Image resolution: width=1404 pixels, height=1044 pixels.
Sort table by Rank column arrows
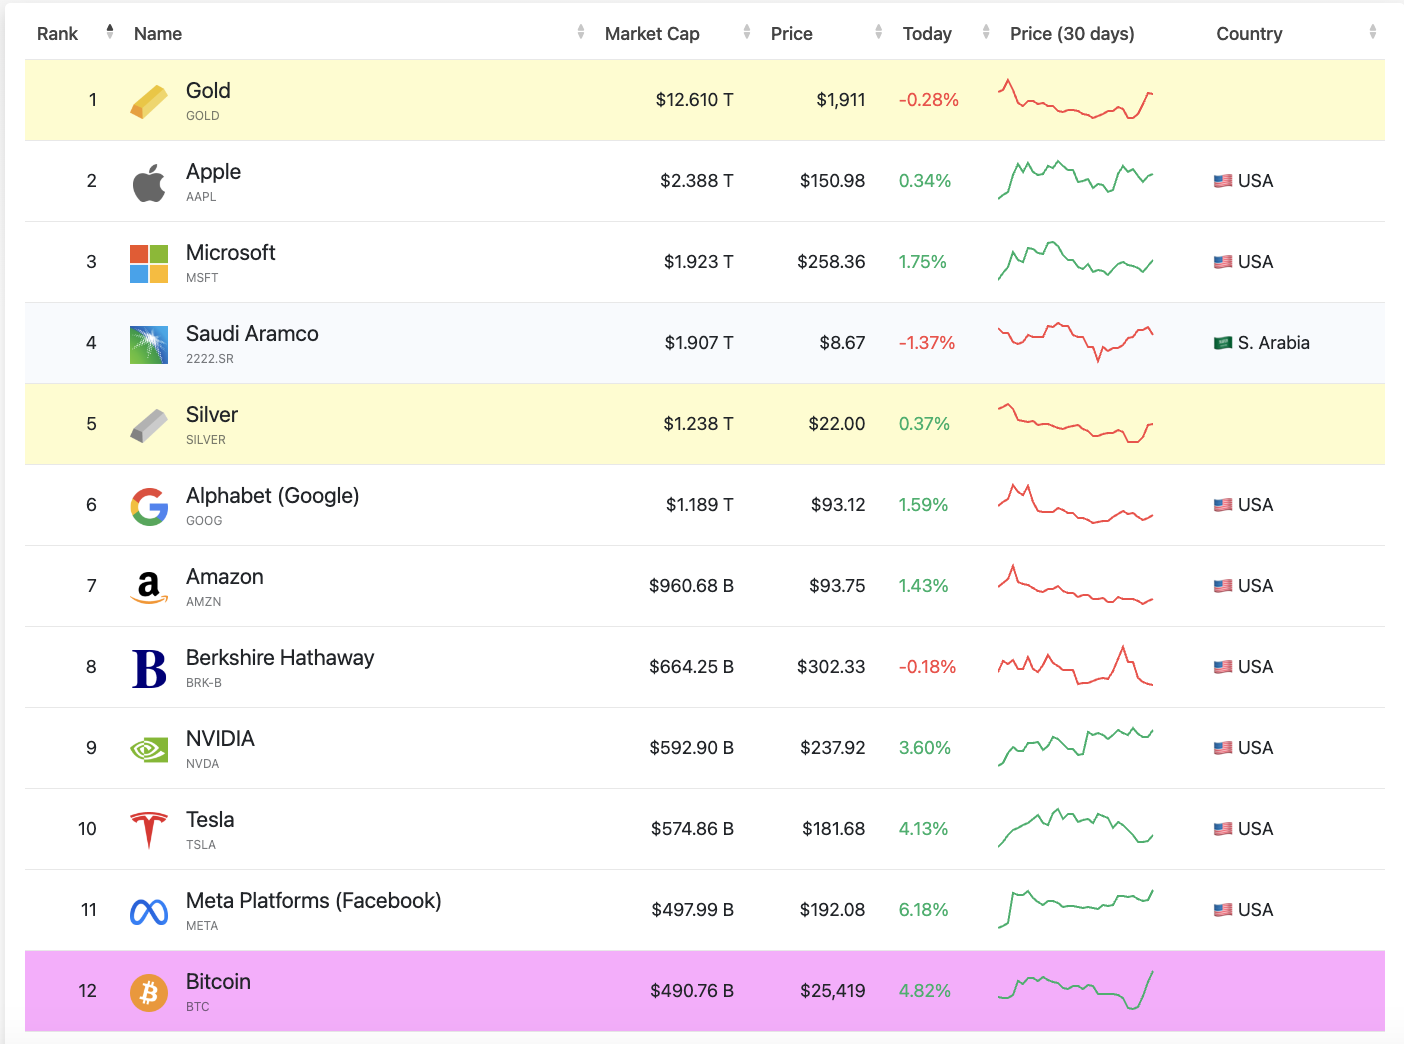(110, 33)
